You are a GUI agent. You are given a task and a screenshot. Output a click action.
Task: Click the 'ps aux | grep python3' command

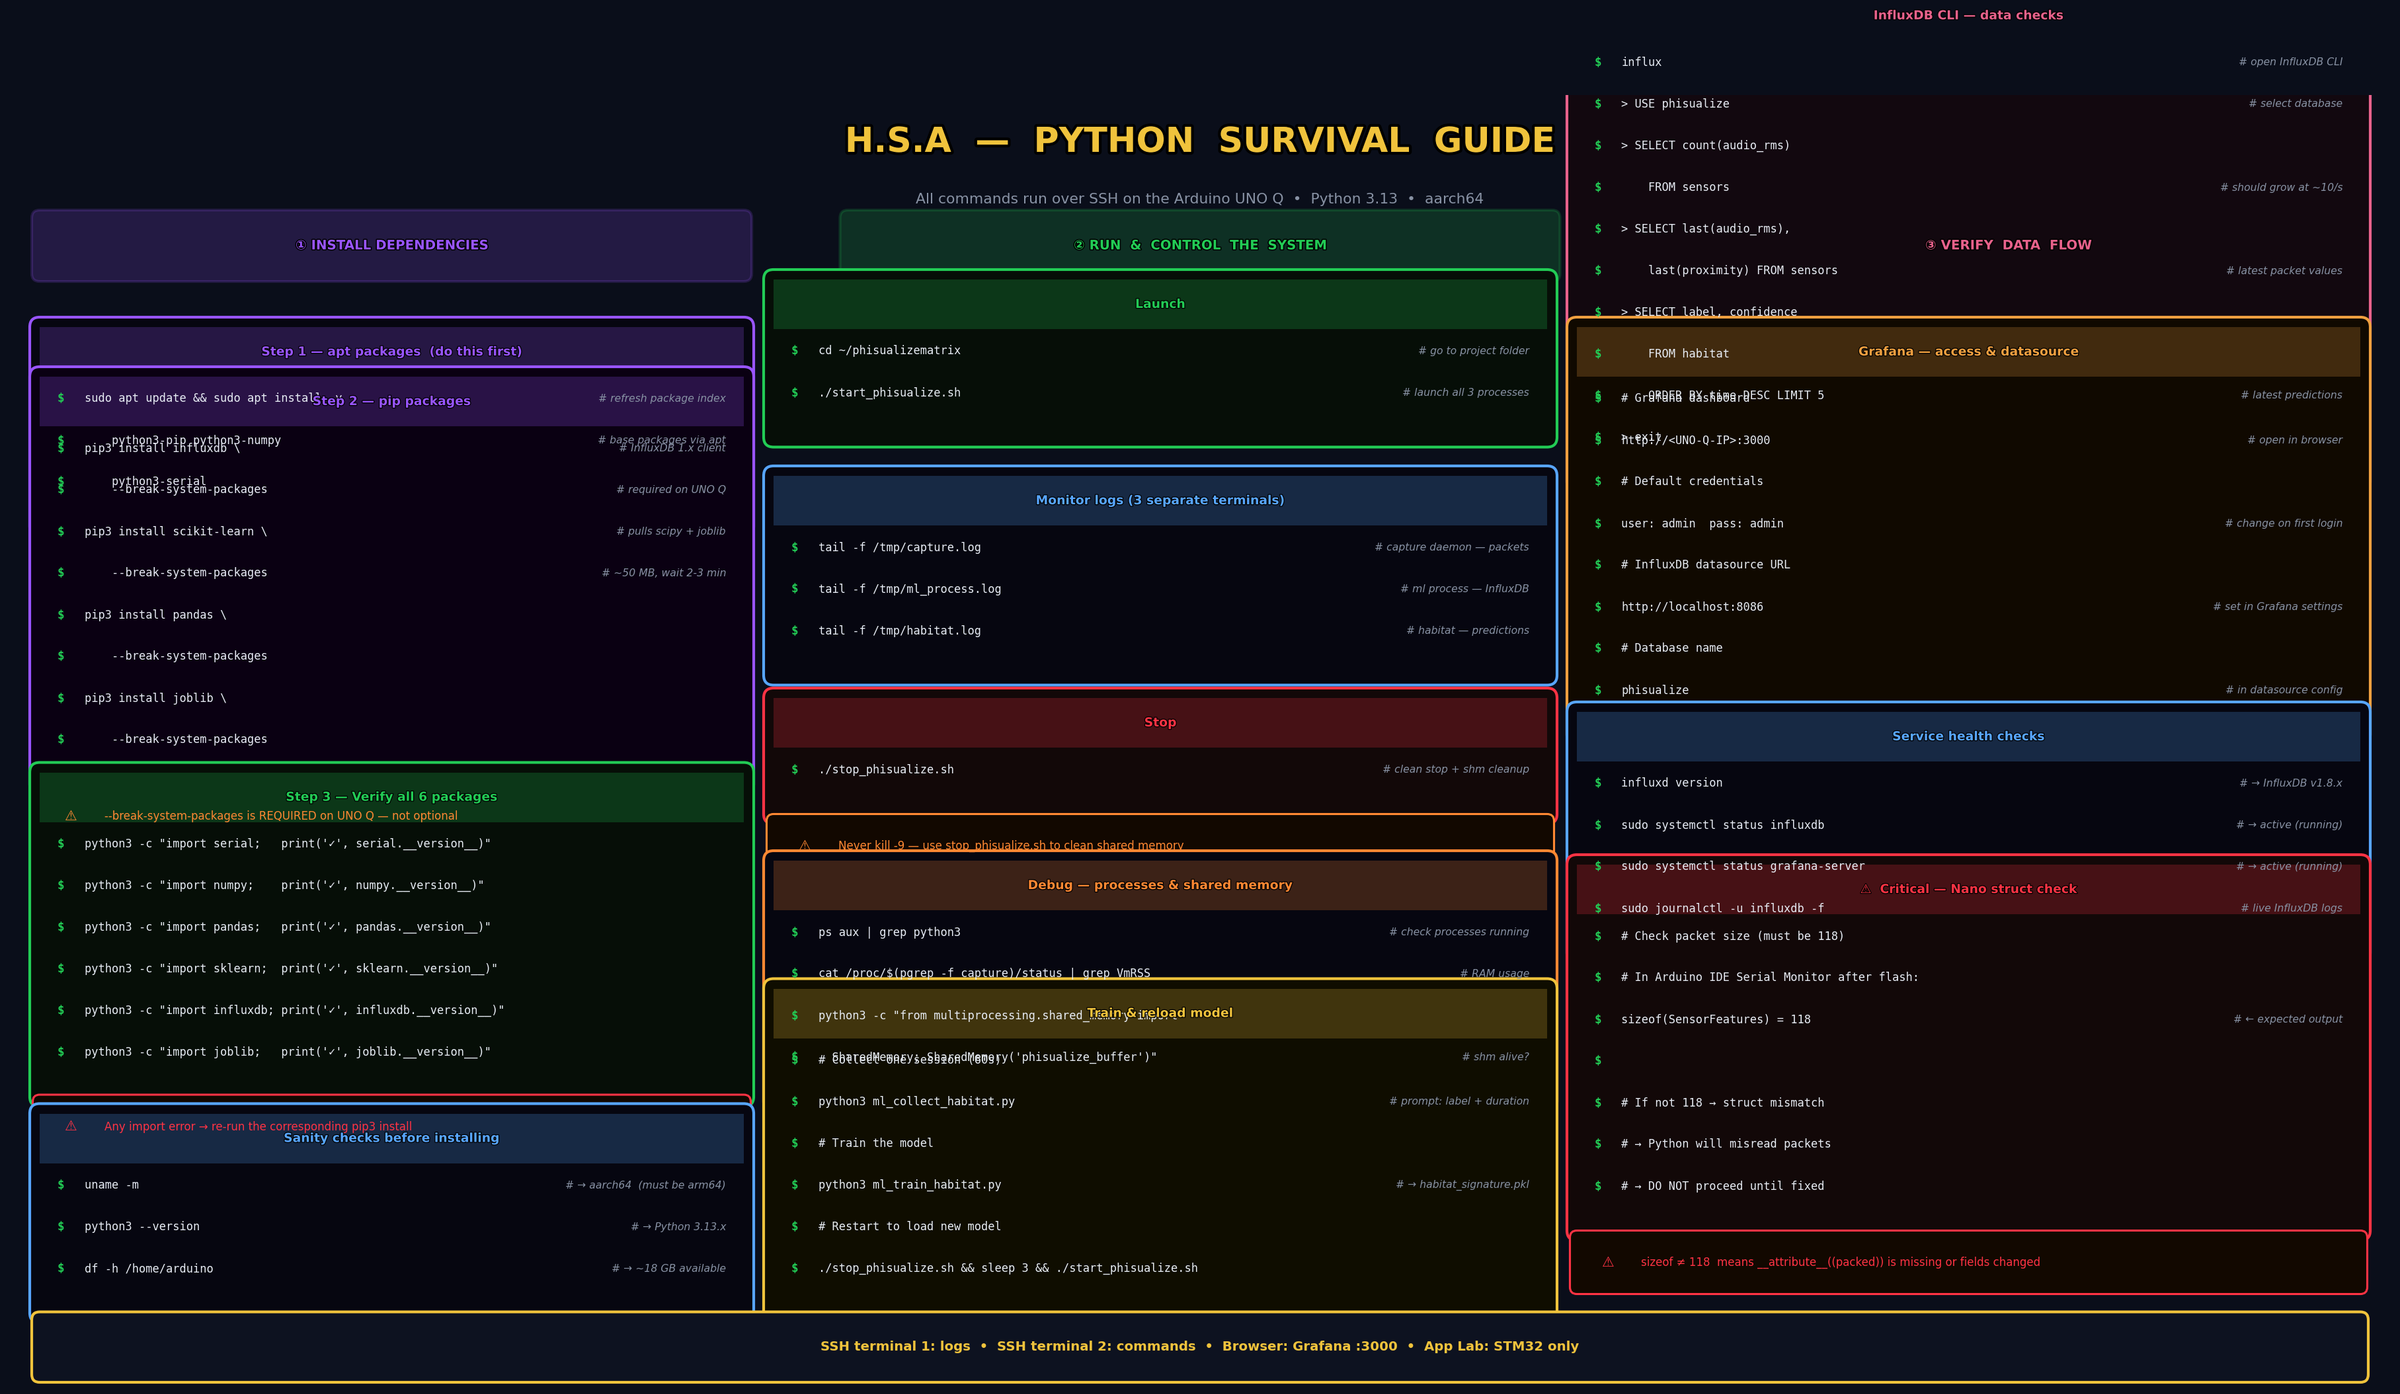tap(889, 932)
